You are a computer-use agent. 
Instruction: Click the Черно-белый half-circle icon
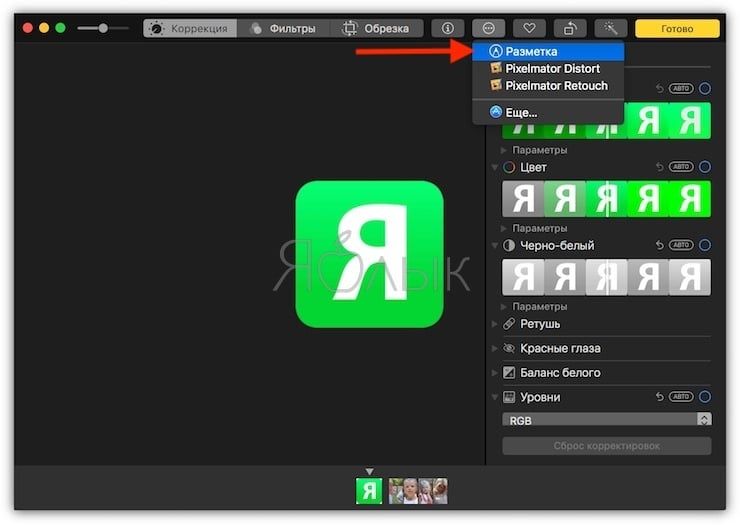coord(509,246)
